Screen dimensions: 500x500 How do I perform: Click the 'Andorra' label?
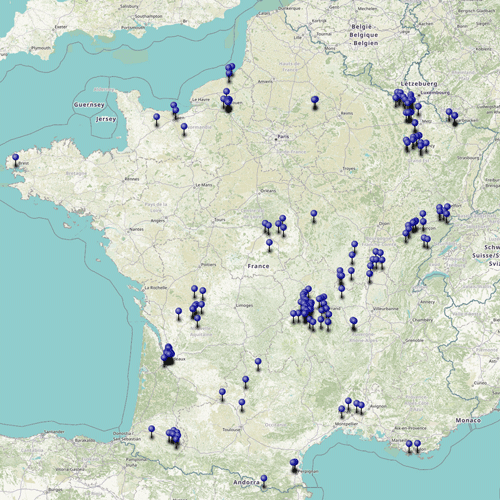point(246,482)
